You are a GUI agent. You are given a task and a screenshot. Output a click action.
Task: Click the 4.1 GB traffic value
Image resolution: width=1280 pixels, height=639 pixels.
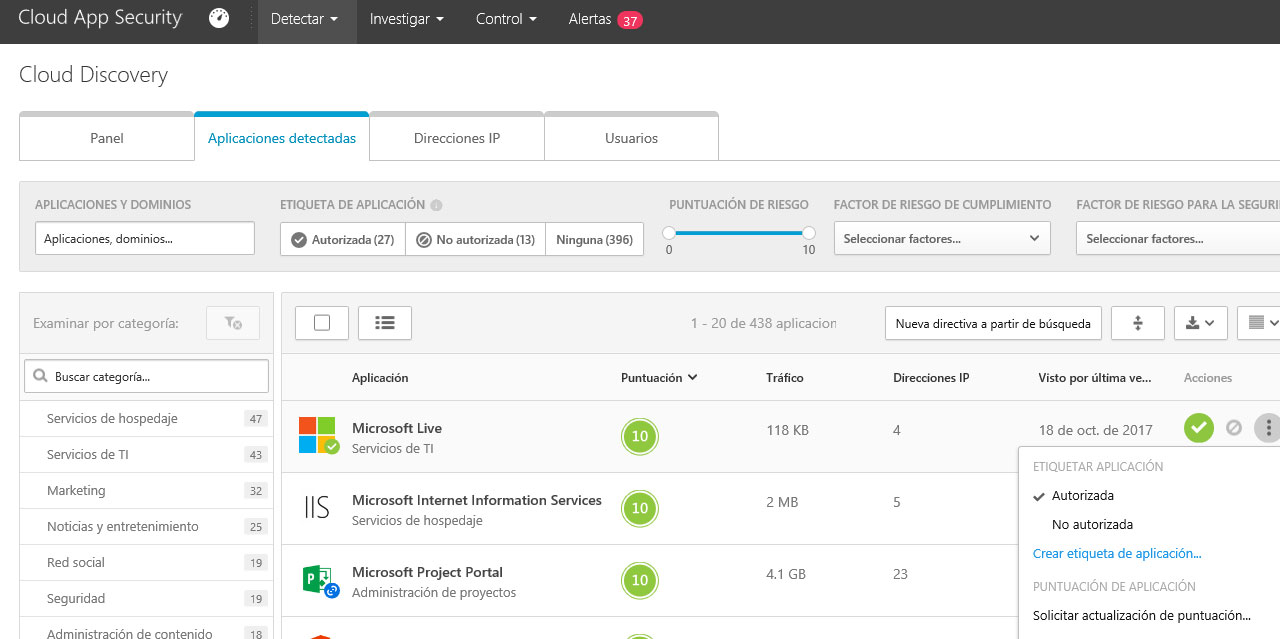pyautogui.click(x=786, y=574)
